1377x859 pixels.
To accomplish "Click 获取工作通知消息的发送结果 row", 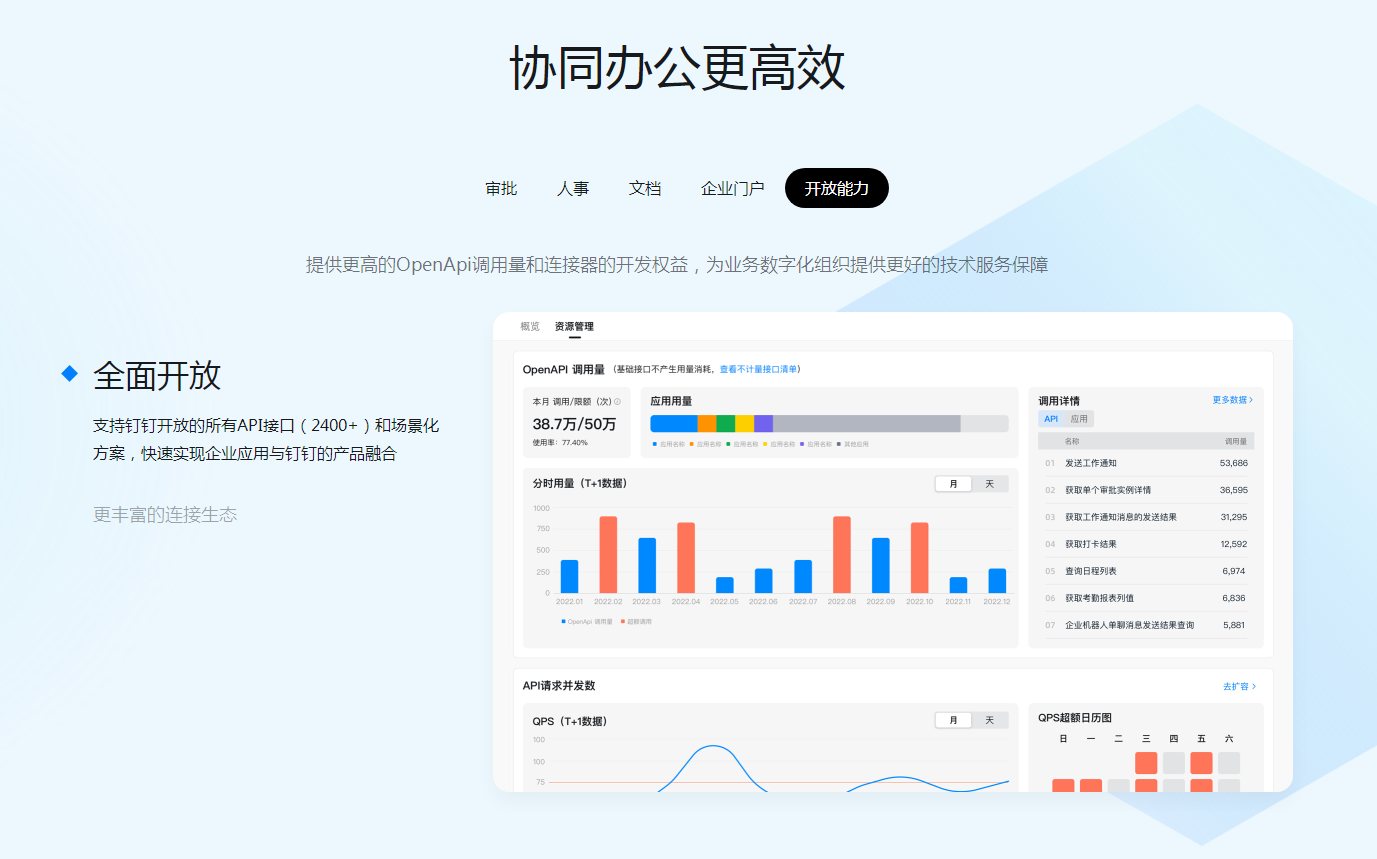I will (1146, 517).
